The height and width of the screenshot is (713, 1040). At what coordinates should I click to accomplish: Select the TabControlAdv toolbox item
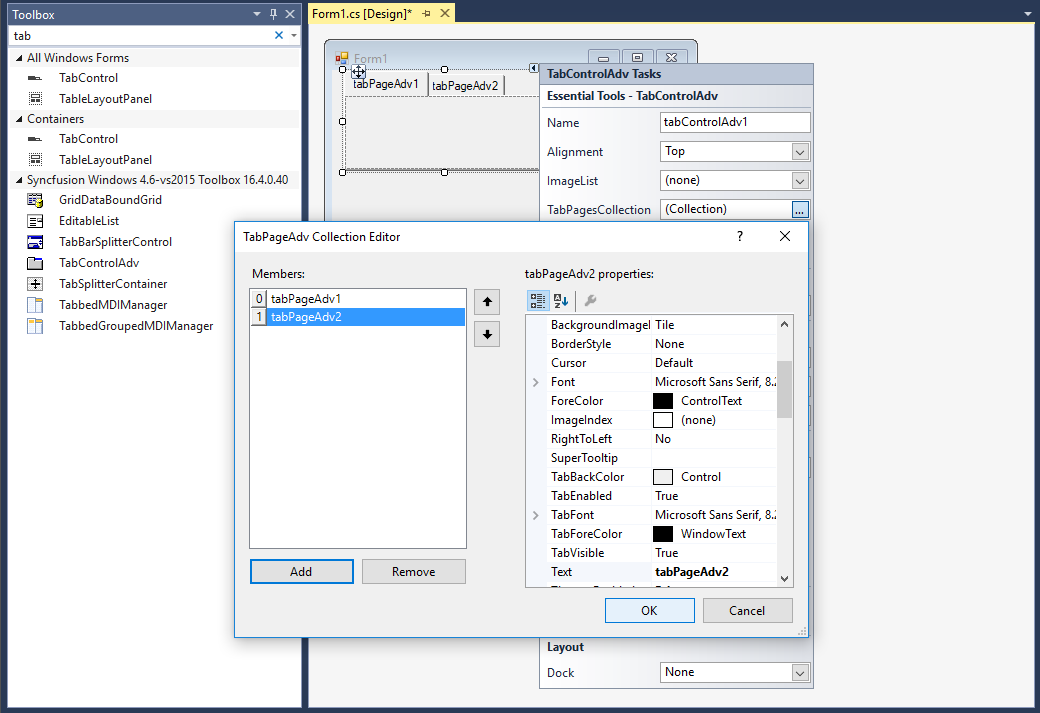(98, 263)
